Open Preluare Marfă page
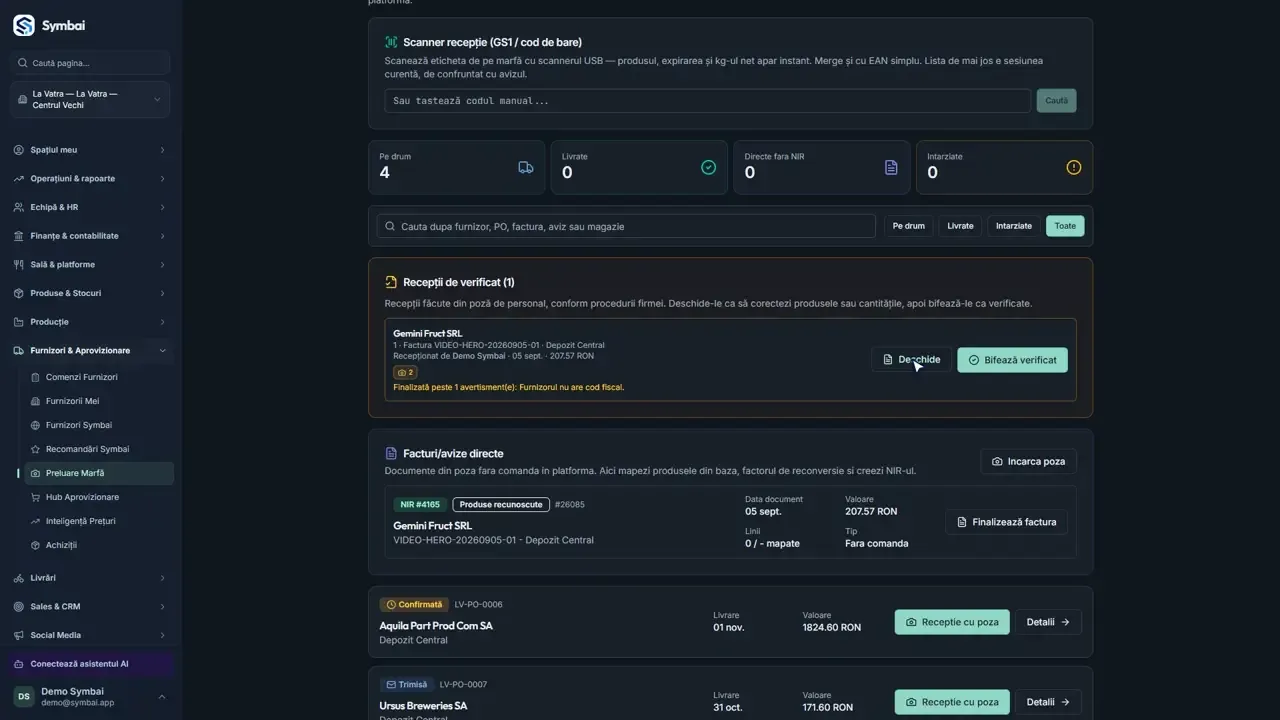Screen dimensions: 1280x720 click(x=98, y=473)
